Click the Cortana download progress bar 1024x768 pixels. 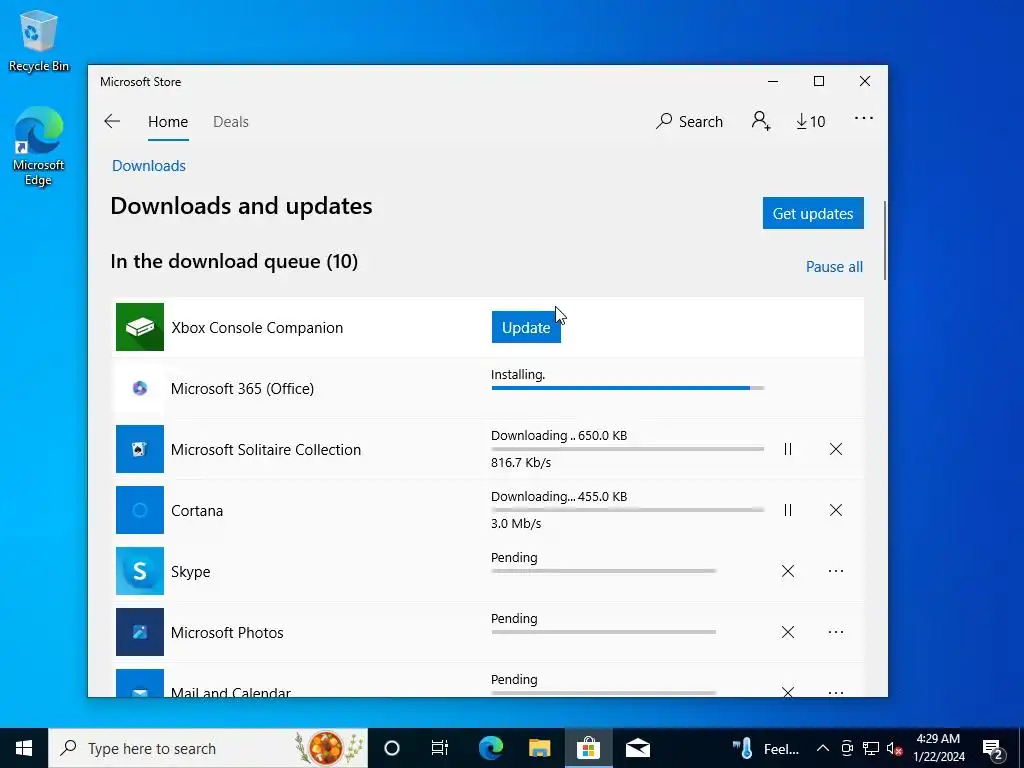(x=628, y=510)
